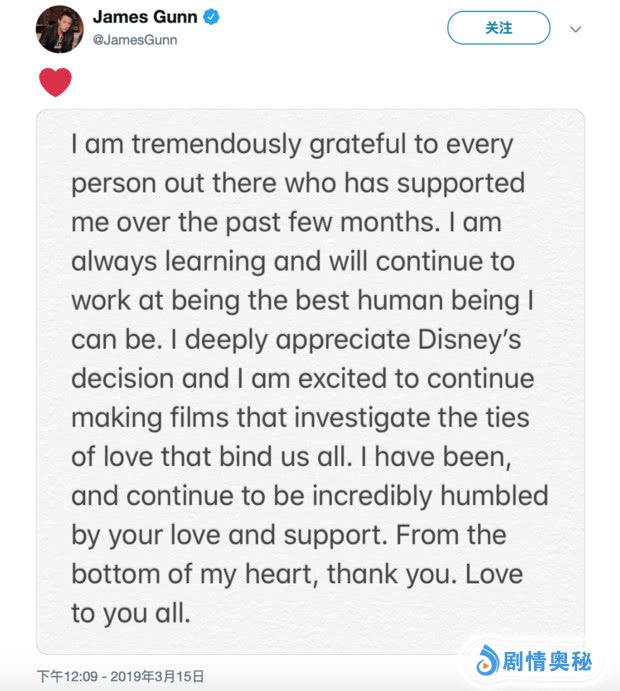Expand the tweet options chevron
620x691 pixels.
[575, 29]
